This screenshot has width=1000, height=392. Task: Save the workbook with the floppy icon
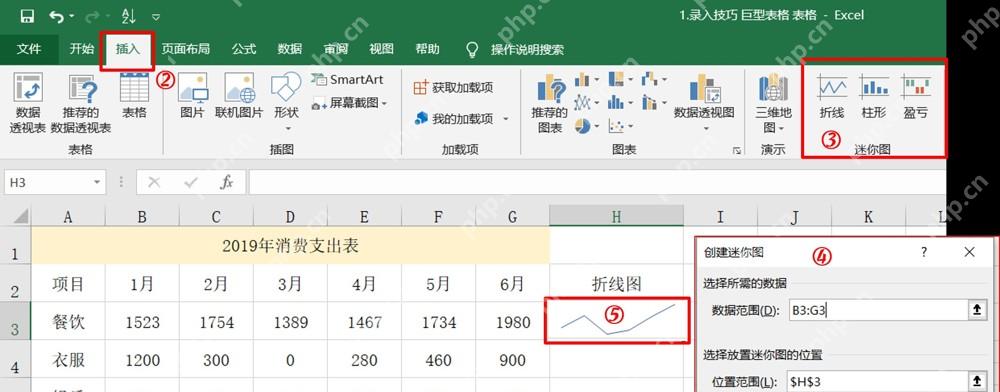click(27, 17)
